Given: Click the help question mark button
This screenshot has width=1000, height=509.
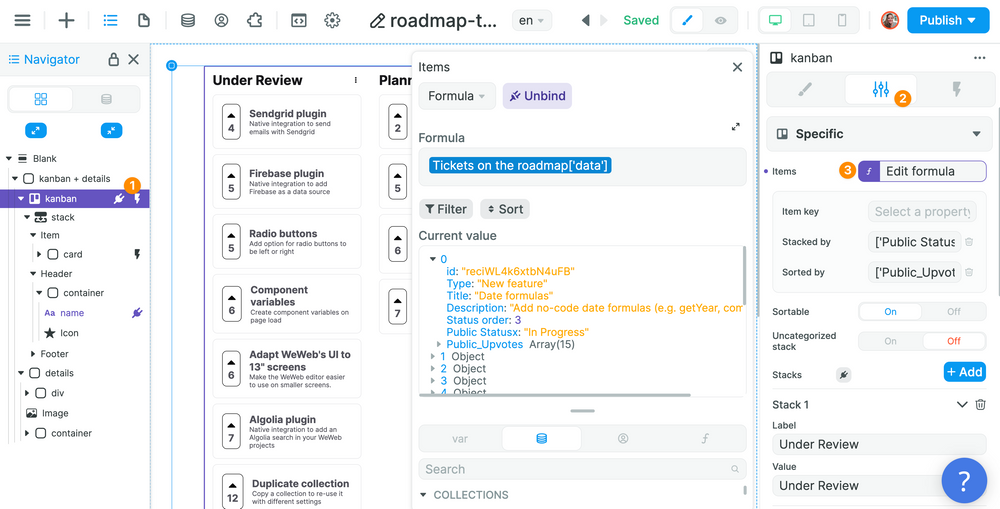Looking at the screenshot, I should click(x=963, y=481).
